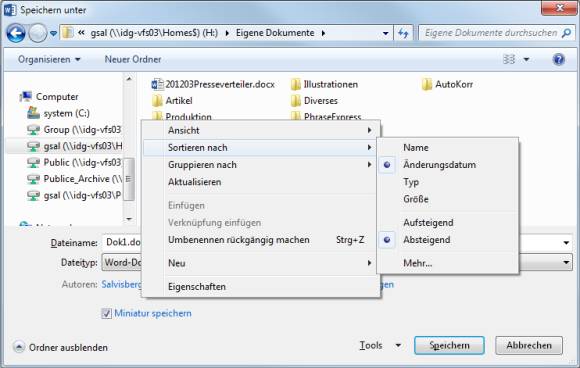The image size is (580, 368).
Task: Click folder tree scrollbar down arrow
Action: point(129,219)
